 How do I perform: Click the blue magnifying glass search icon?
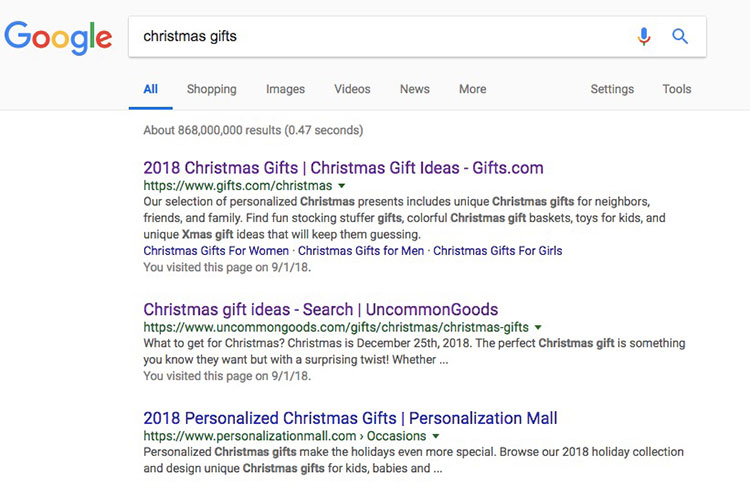click(x=680, y=36)
